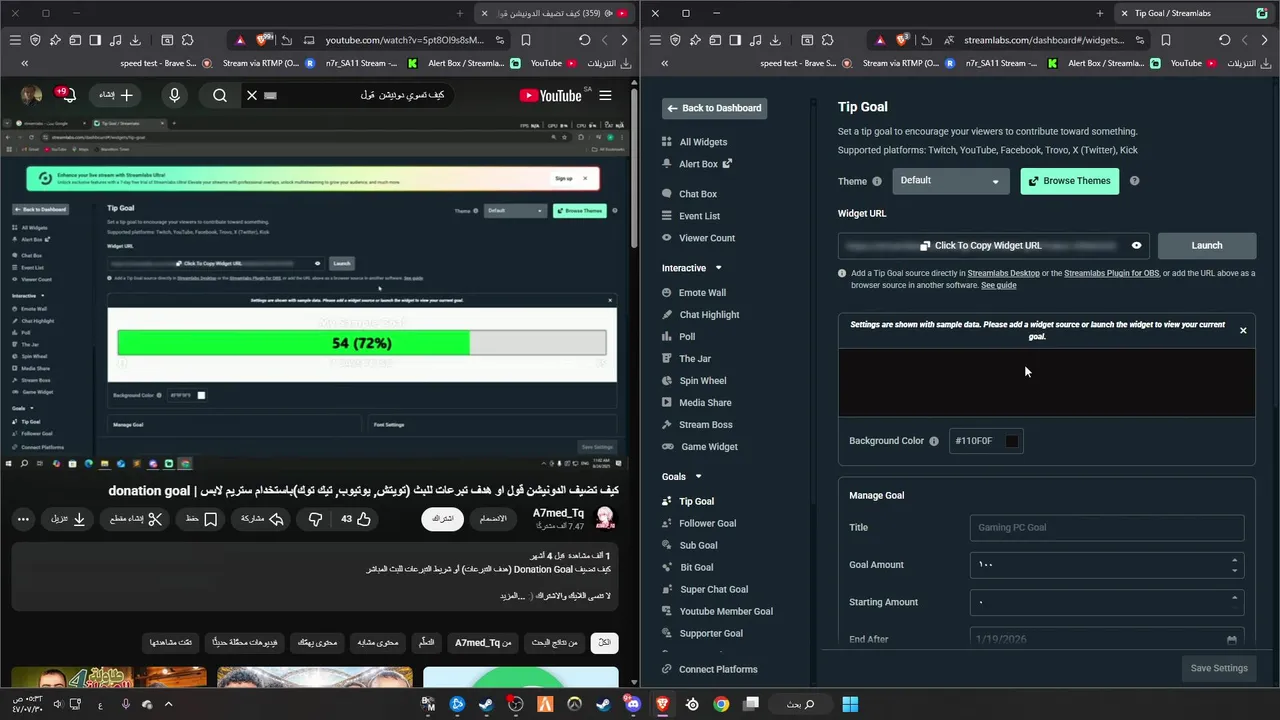This screenshot has width=1280, height=720.
Task: Open The Jar widget
Action: 686,359
